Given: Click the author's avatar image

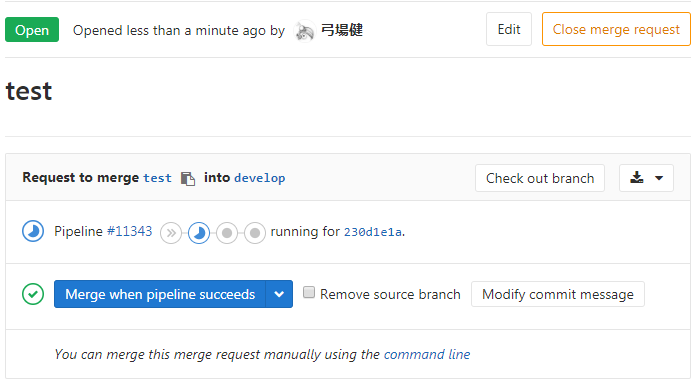Looking at the screenshot, I should pyautogui.click(x=305, y=31).
